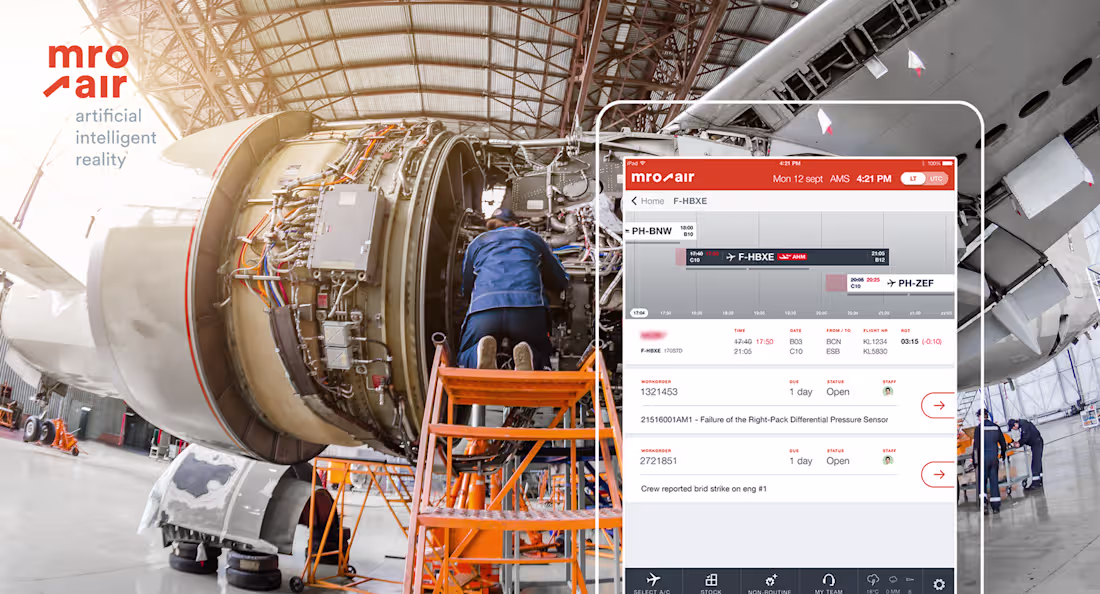Select the Select A/C airplane icon

coord(651,580)
